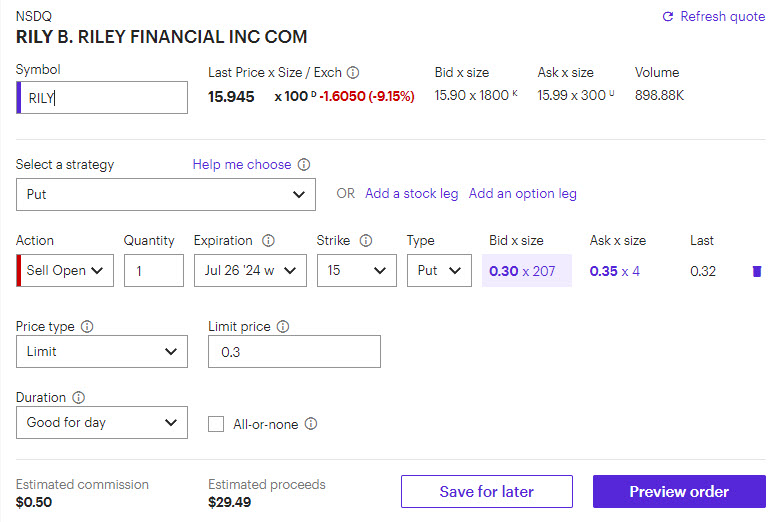Click the Add a stock leg link

[411, 194]
